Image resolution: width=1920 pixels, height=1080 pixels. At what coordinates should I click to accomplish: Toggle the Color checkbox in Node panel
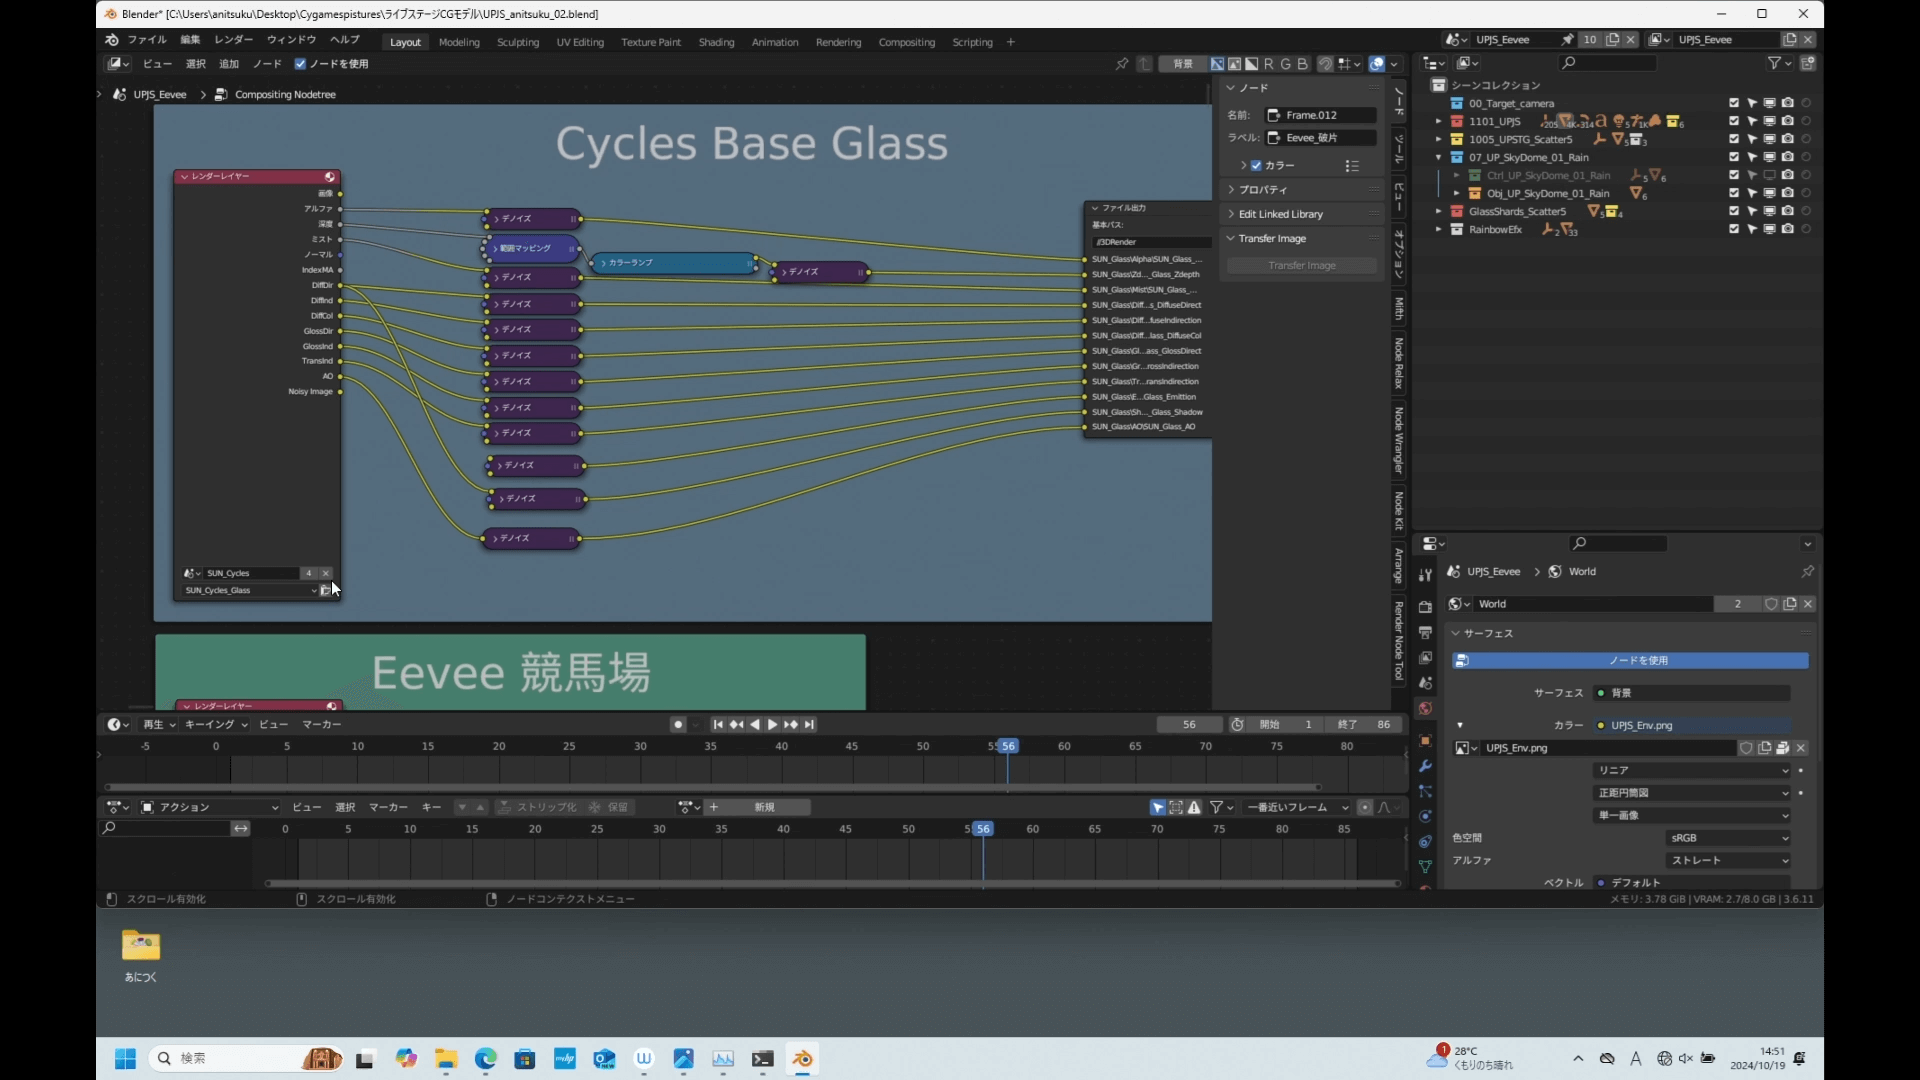point(1257,166)
